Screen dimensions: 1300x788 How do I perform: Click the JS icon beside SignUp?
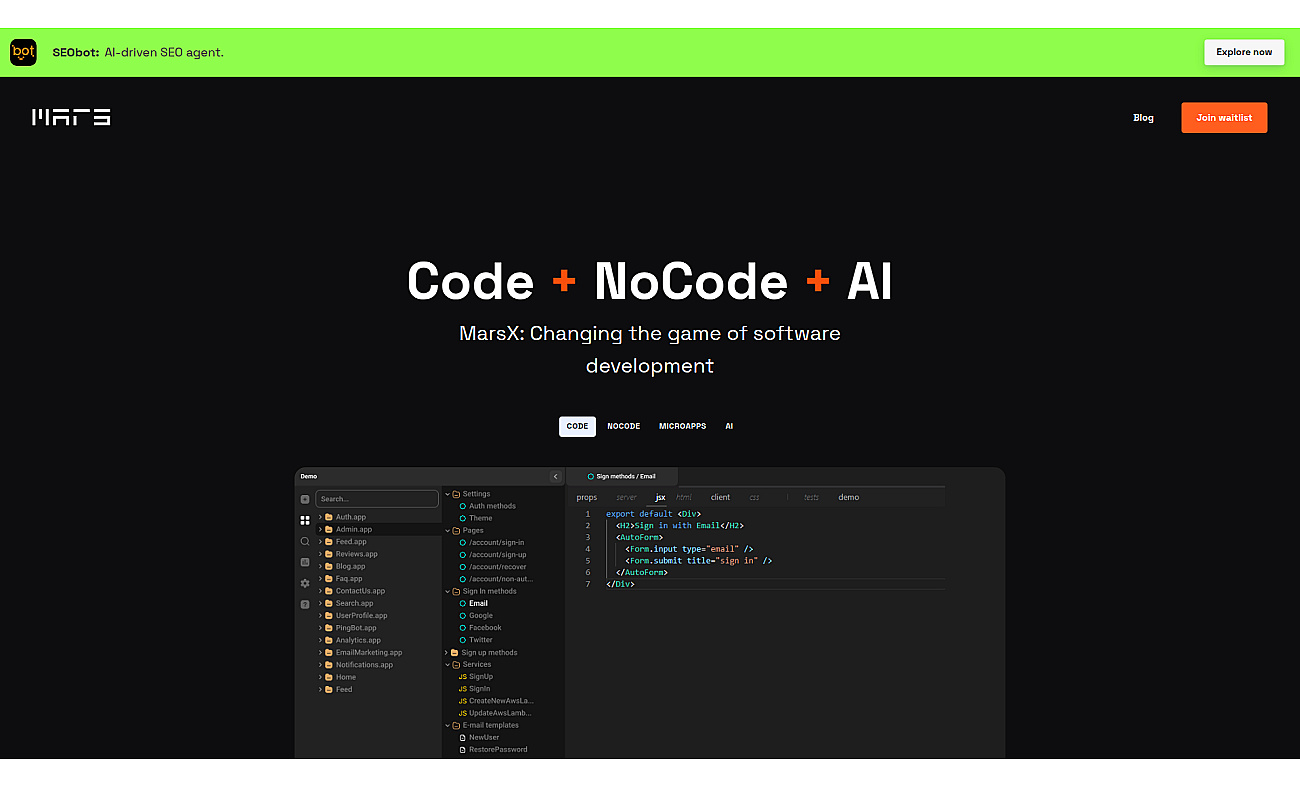(x=462, y=676)
